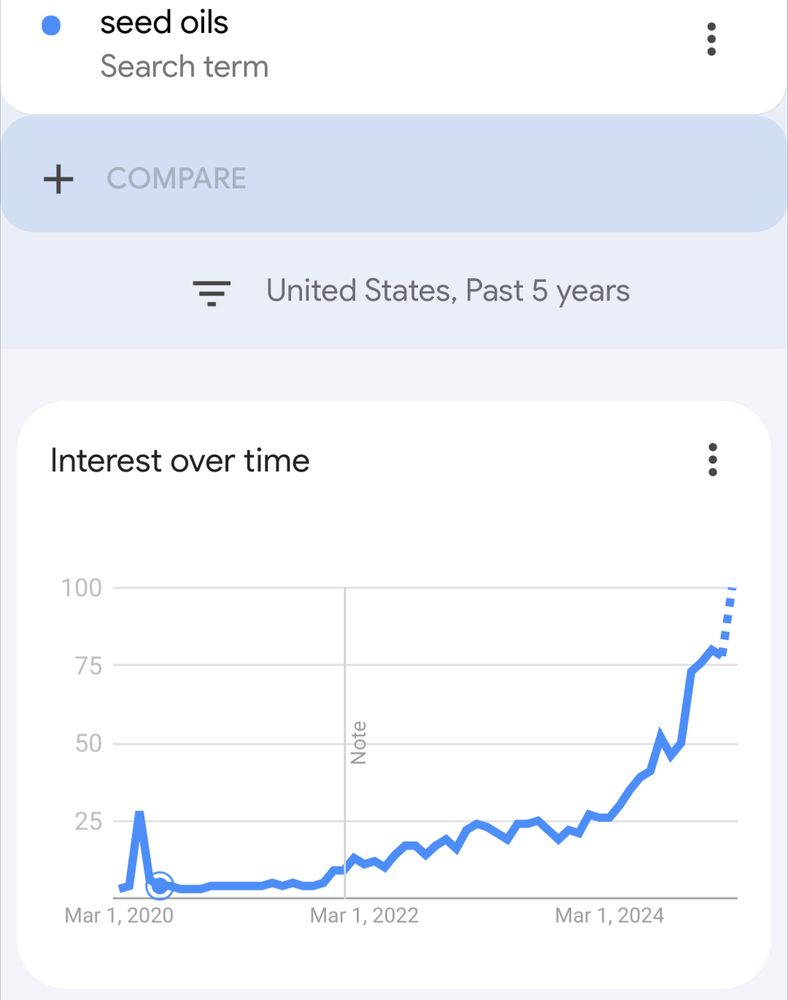788x1000 pixels.
Task: Click the Search term subtitle
Action: pos(184,66)
